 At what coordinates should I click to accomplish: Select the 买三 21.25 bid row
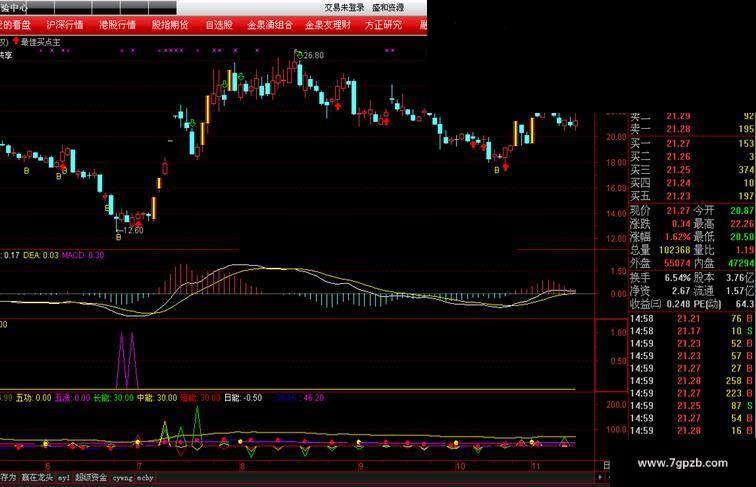[x=692, y=170]
